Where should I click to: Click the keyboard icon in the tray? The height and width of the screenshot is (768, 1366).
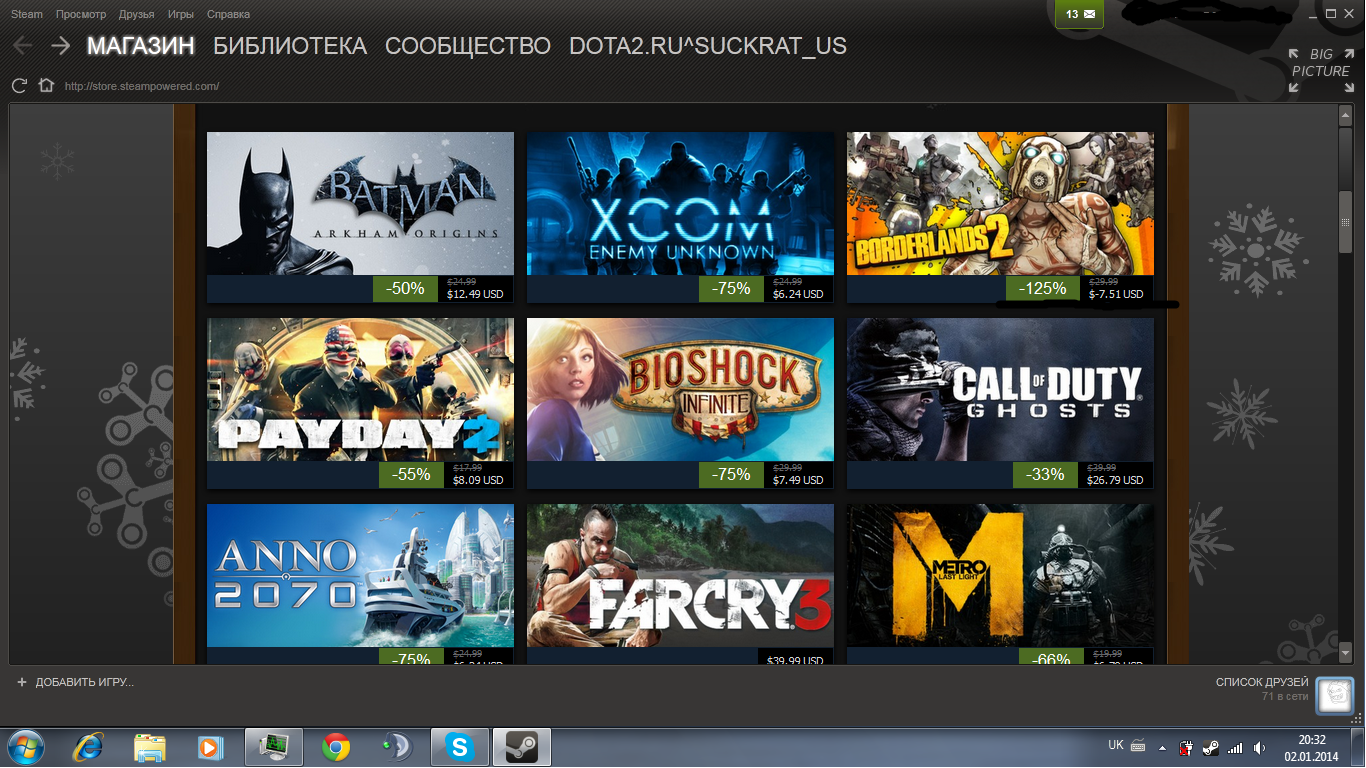pyautogui.click(x=1140, y=746)
